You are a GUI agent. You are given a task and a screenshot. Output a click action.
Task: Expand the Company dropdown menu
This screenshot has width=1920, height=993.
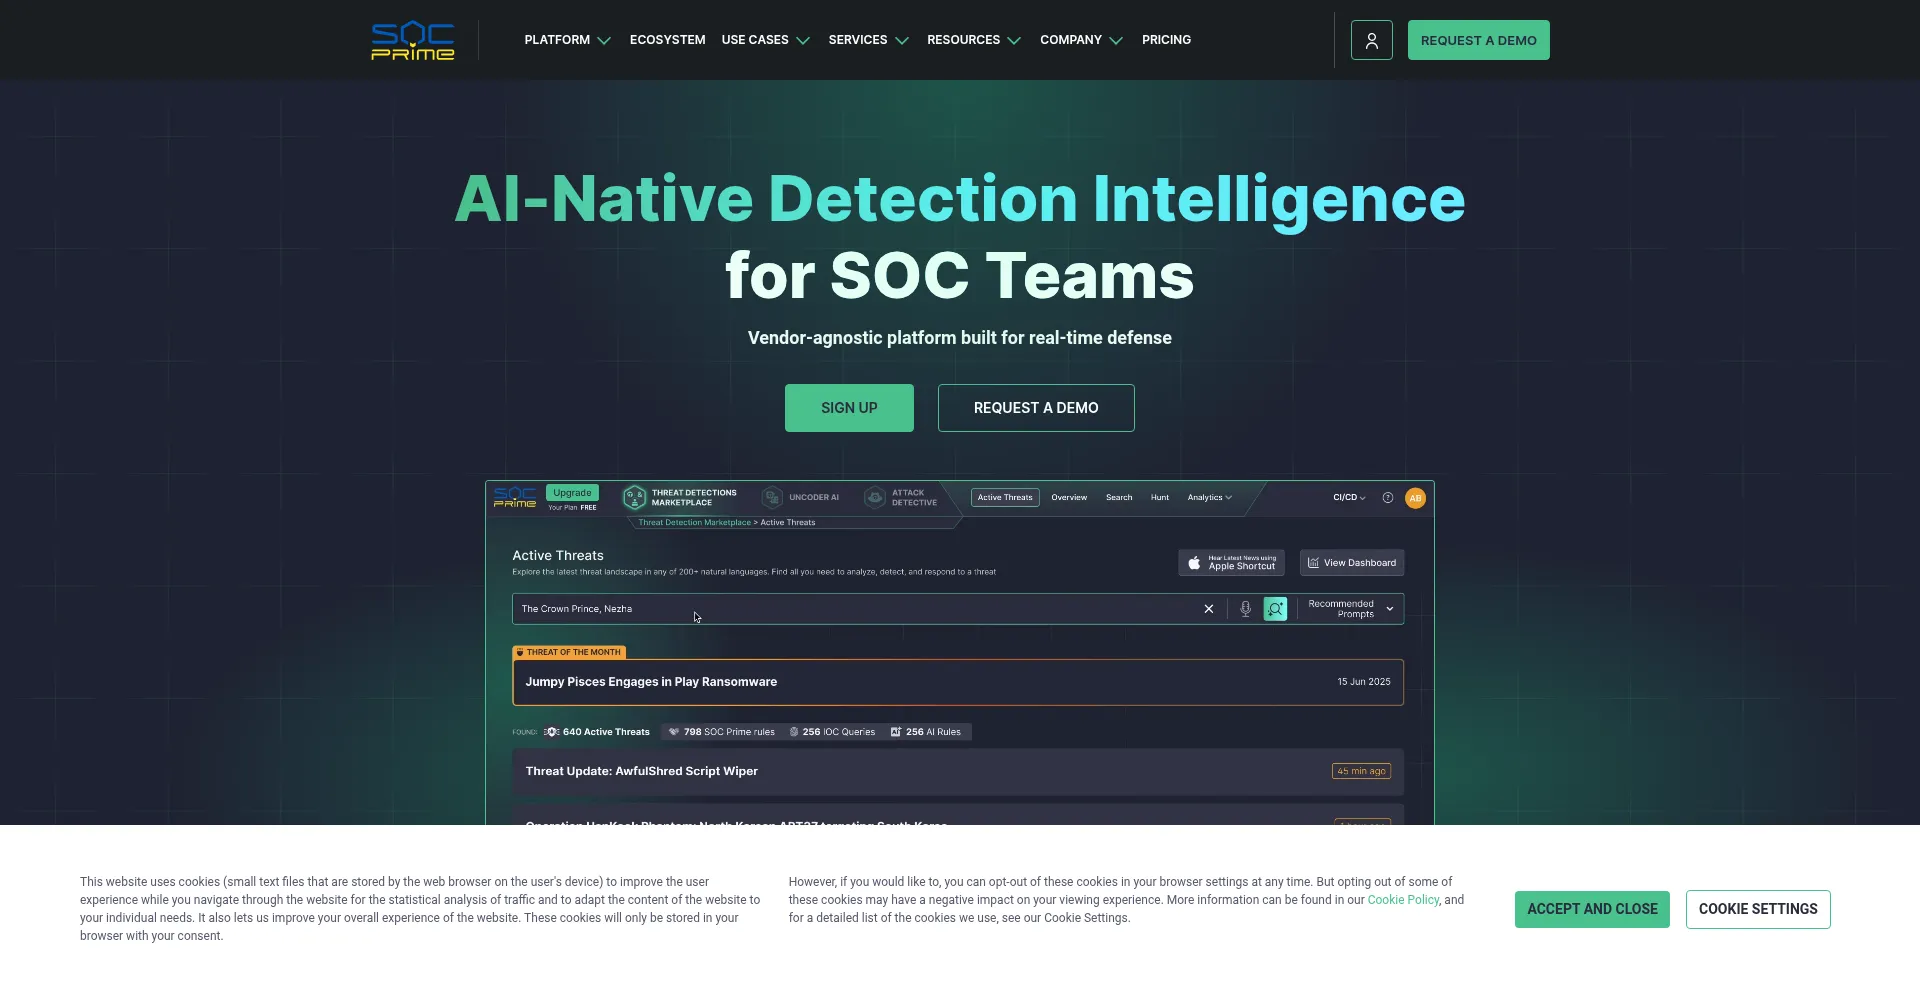coord(1080,41)
